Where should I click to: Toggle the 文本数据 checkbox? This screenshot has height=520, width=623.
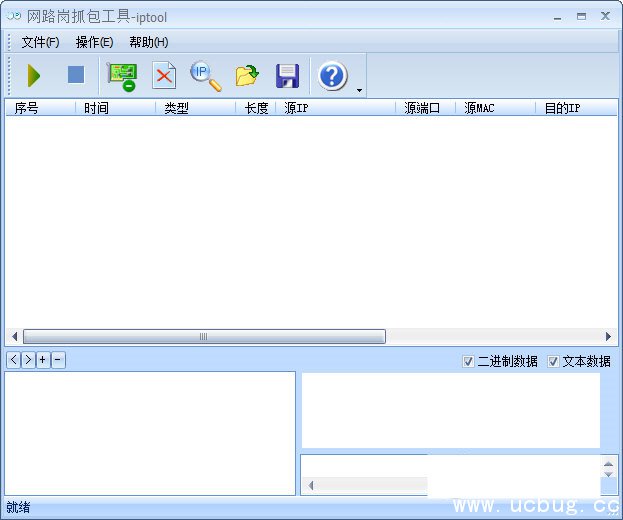pos(553,361)
